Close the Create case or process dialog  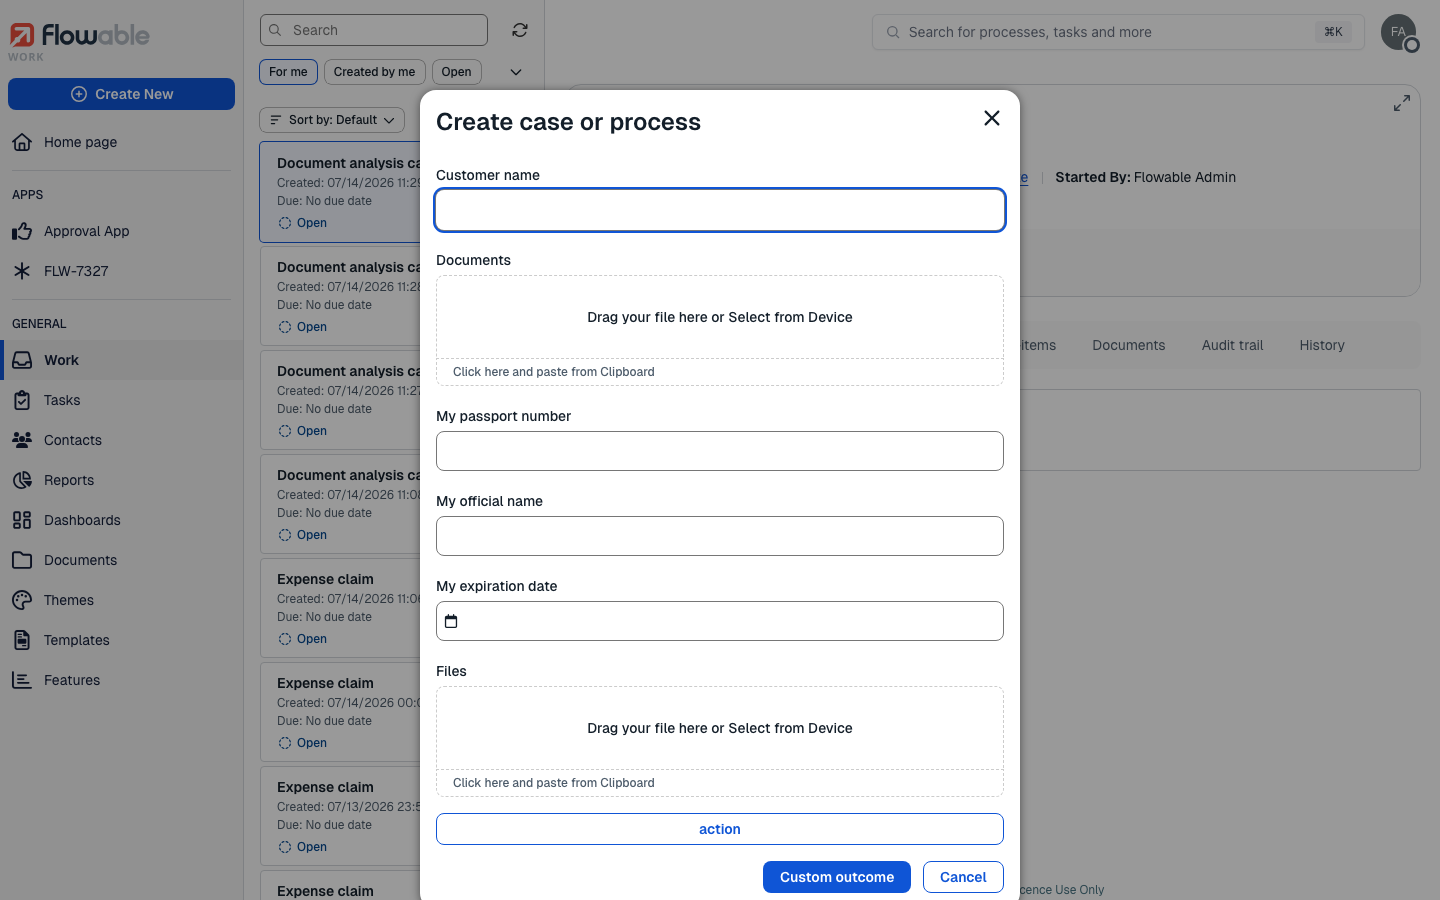coord(992,118)
